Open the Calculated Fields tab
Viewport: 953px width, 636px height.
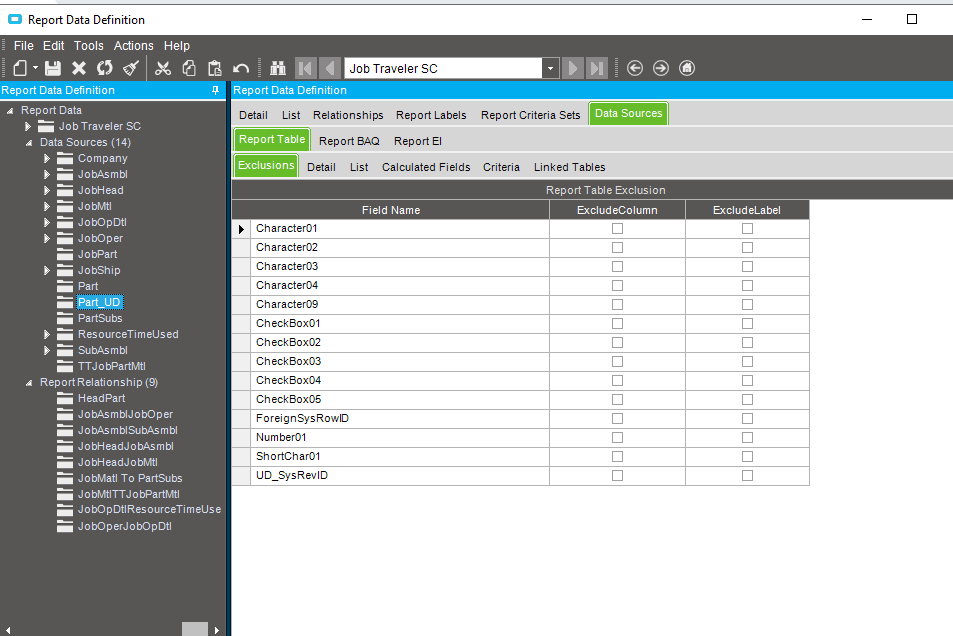[426, 167]
